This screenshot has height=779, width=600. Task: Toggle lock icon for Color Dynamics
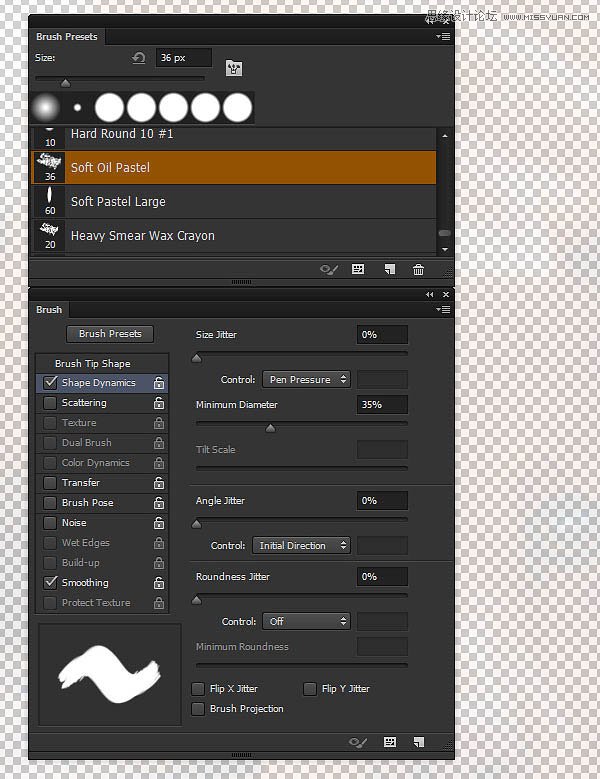point(158,463)
